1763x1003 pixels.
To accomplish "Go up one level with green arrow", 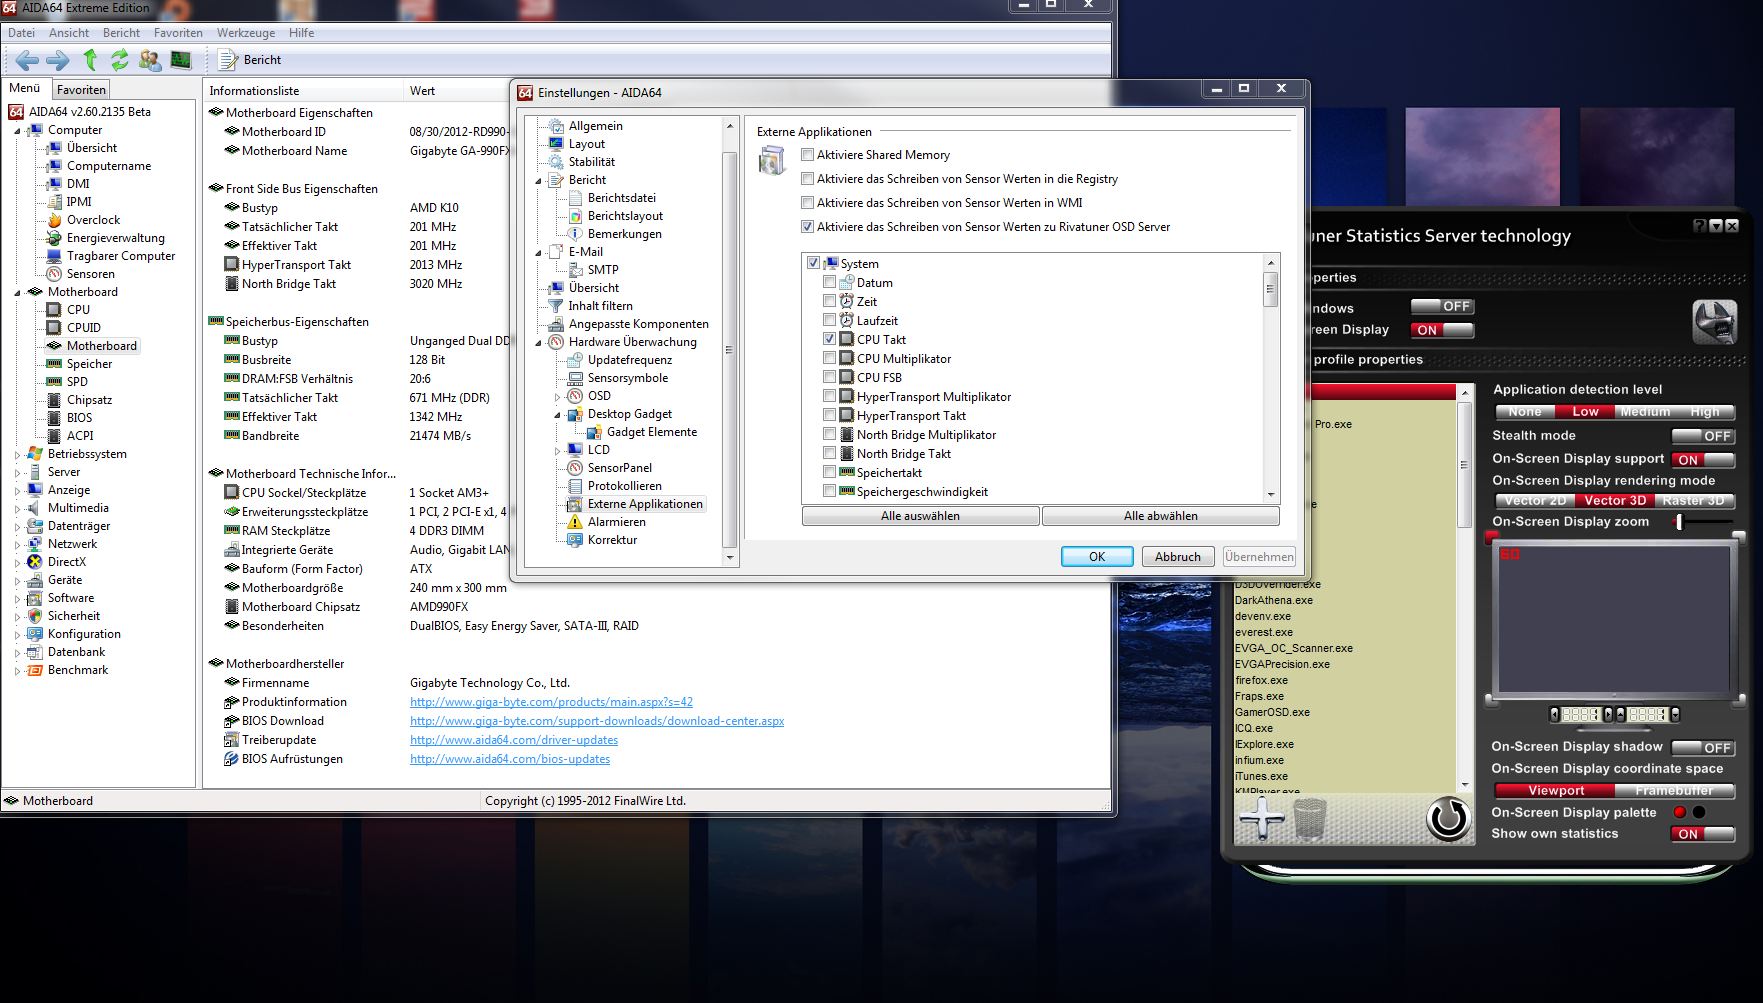I will pyautogui.click(x=90, y=60).
